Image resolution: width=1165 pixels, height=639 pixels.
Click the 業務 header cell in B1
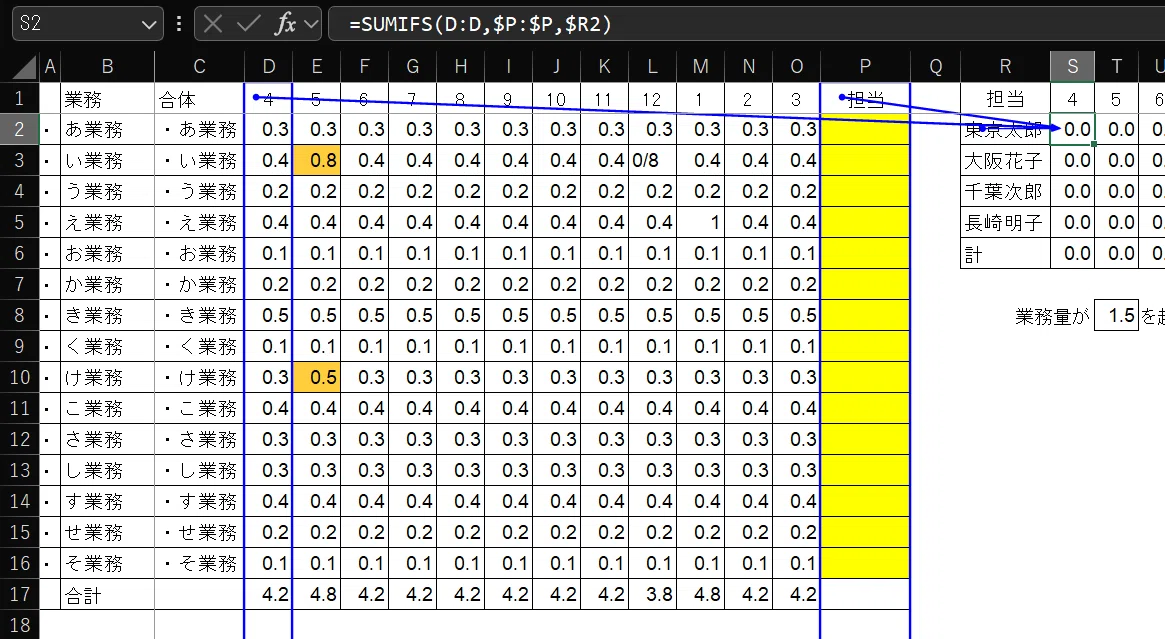click(107, 99)
